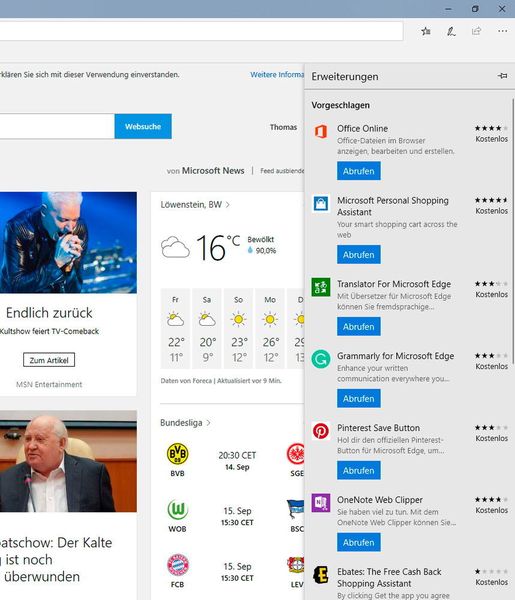Open the Weitere Informationen link

point(277,75)
